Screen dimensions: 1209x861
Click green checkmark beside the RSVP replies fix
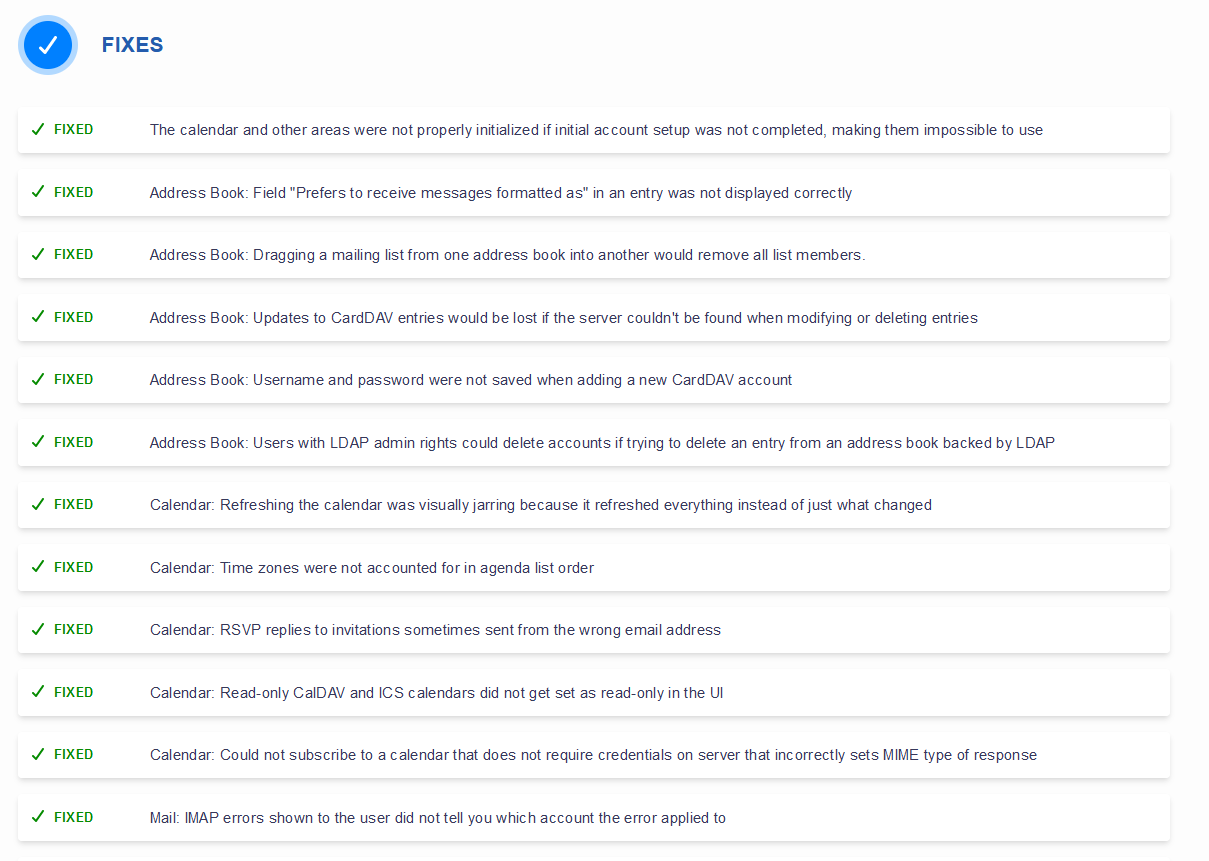(x=38, y=630)
